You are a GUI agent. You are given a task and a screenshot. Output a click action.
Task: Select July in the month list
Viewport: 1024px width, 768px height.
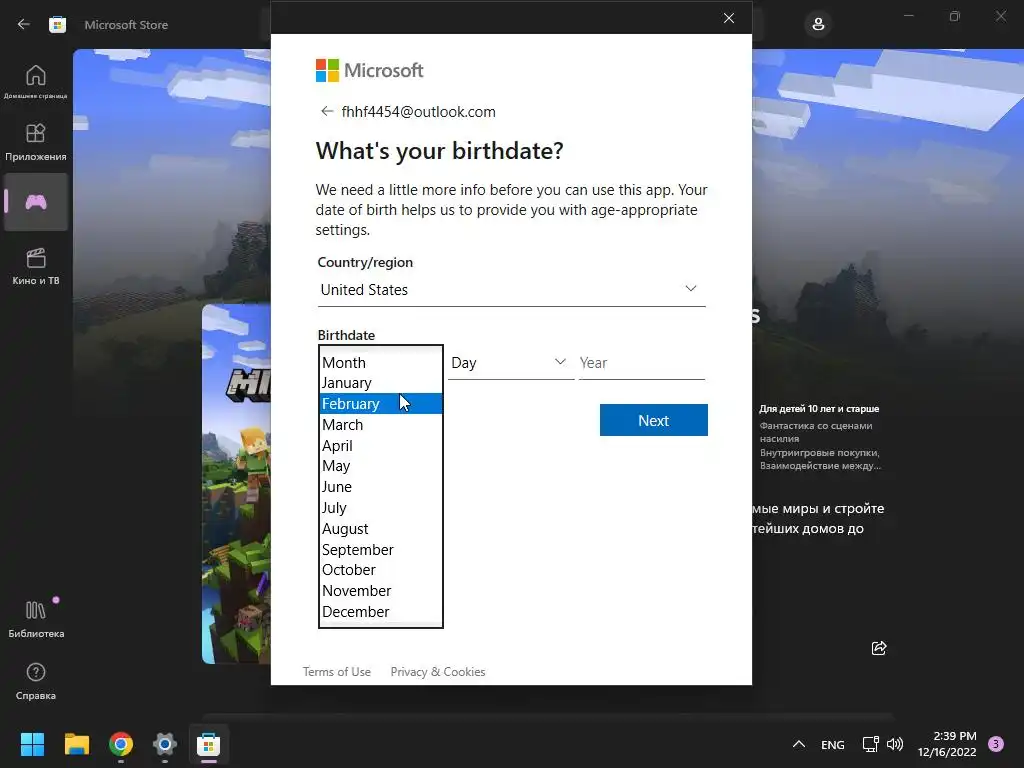[381, 507]
